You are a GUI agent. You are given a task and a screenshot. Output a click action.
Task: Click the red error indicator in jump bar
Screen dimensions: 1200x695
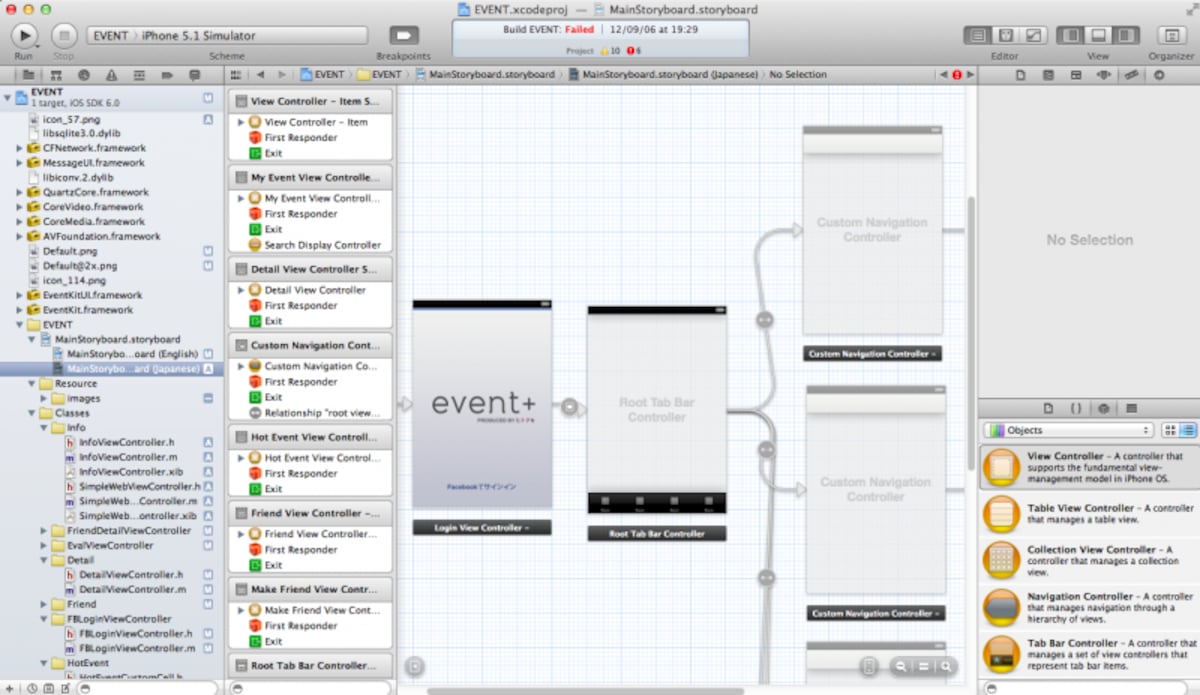(957, 75)
